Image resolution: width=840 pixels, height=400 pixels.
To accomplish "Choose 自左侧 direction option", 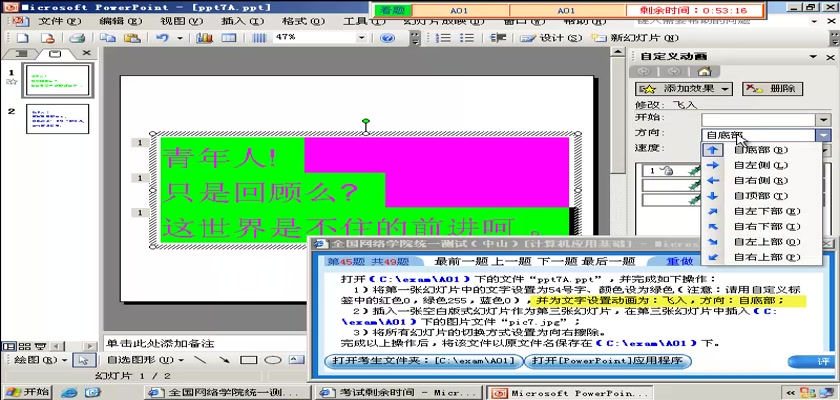I will [762, 165].
